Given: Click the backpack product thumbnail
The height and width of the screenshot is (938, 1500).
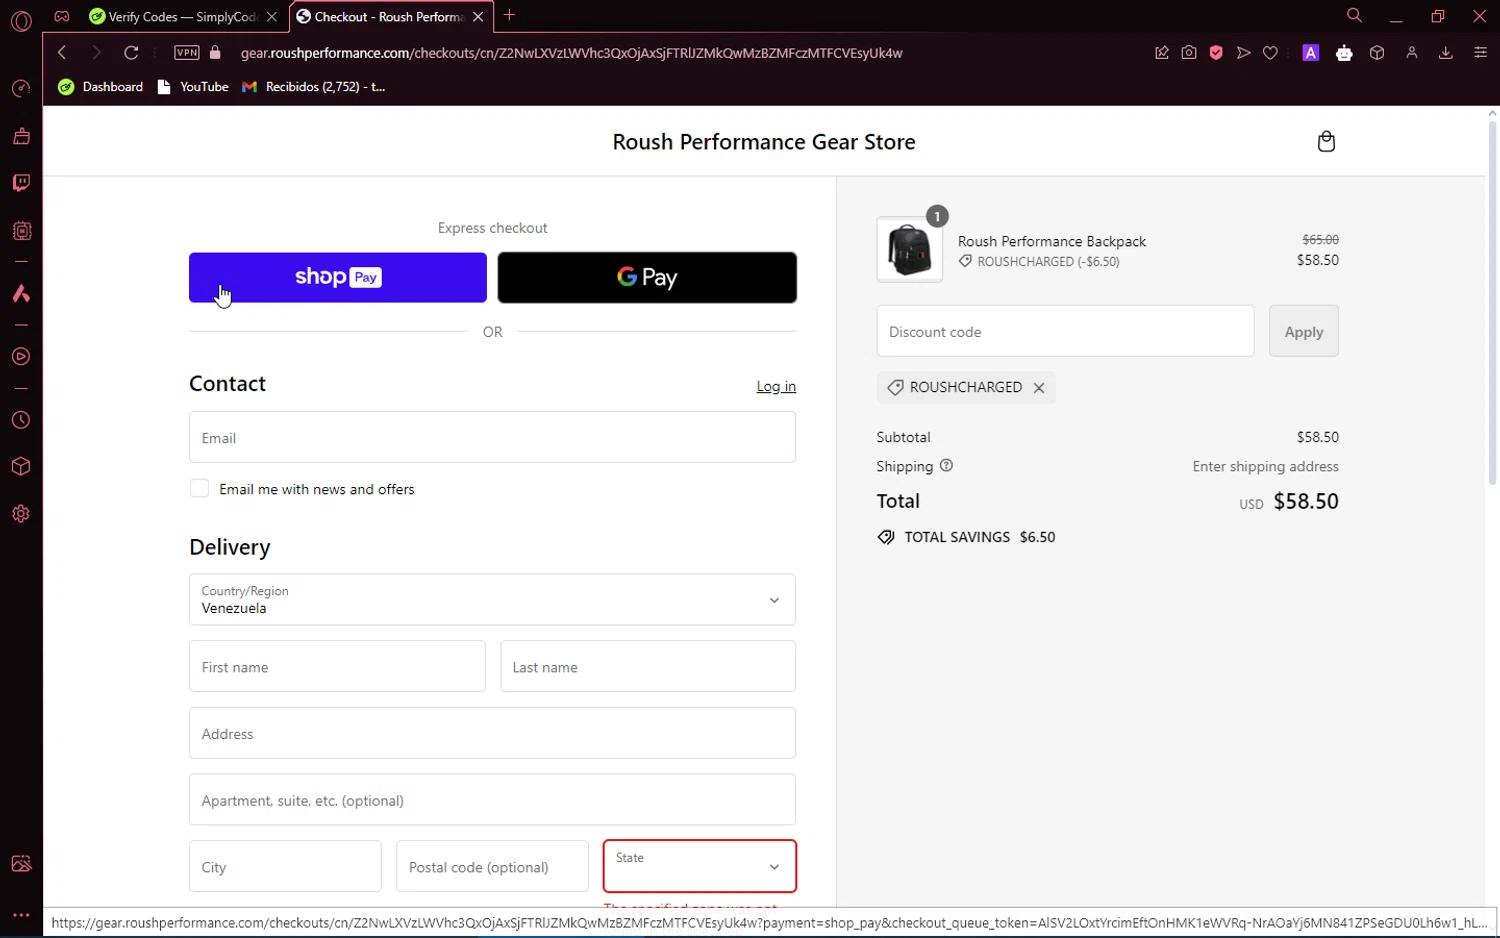Looking at the screenshot, I should click(x=909, y=249).
